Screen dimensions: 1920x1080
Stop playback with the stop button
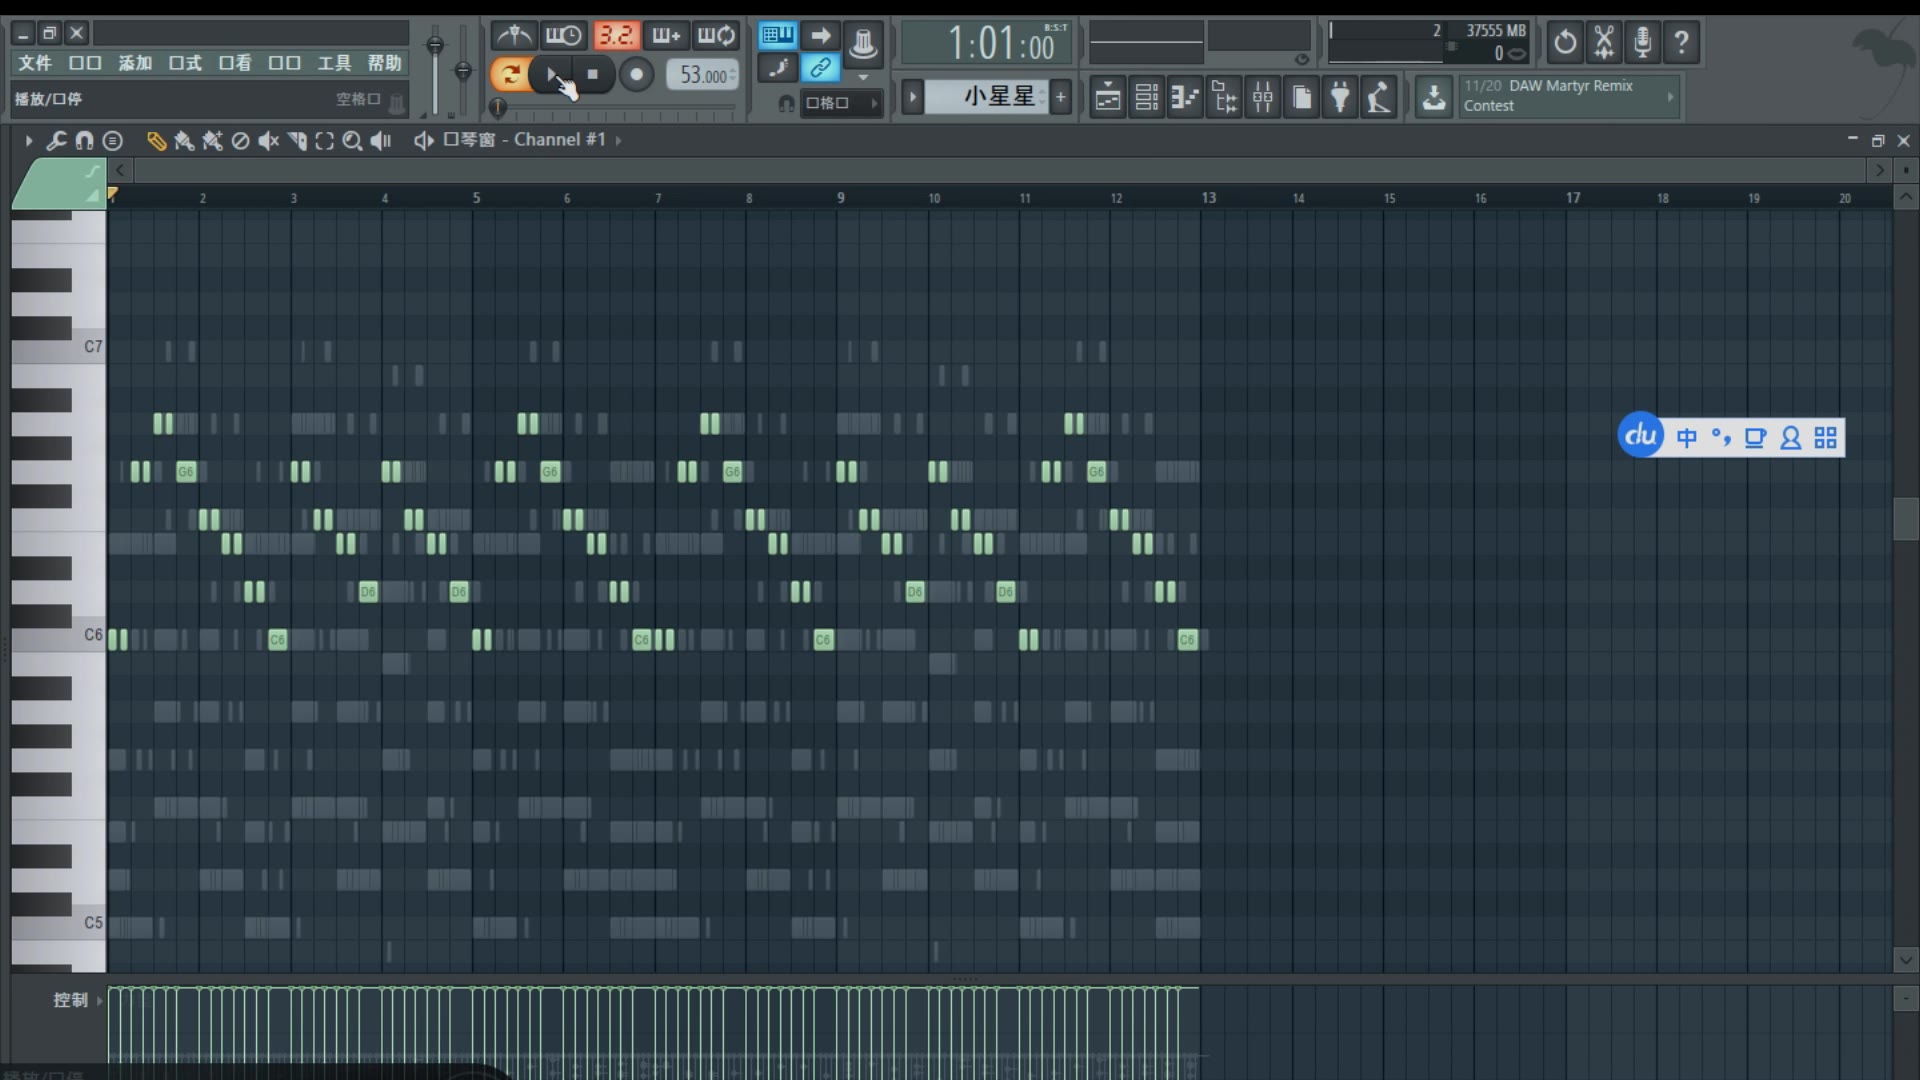tap(593, 74)
